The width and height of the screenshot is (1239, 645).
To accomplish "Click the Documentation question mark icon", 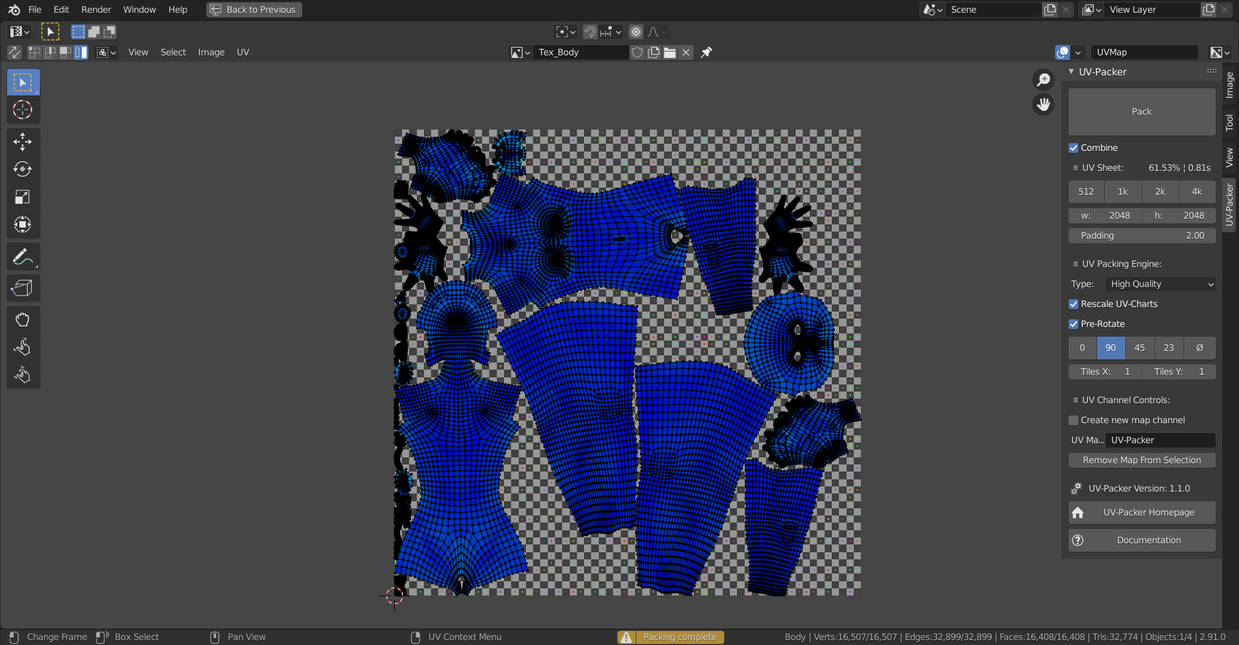I will click(x=1077, y=540).
